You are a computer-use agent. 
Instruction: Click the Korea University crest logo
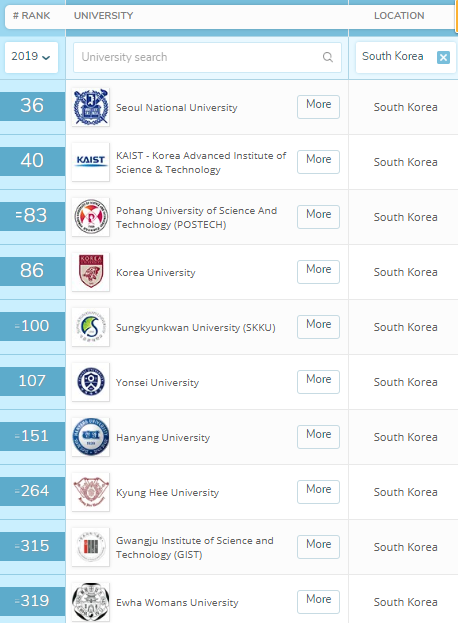coord(91,272)
